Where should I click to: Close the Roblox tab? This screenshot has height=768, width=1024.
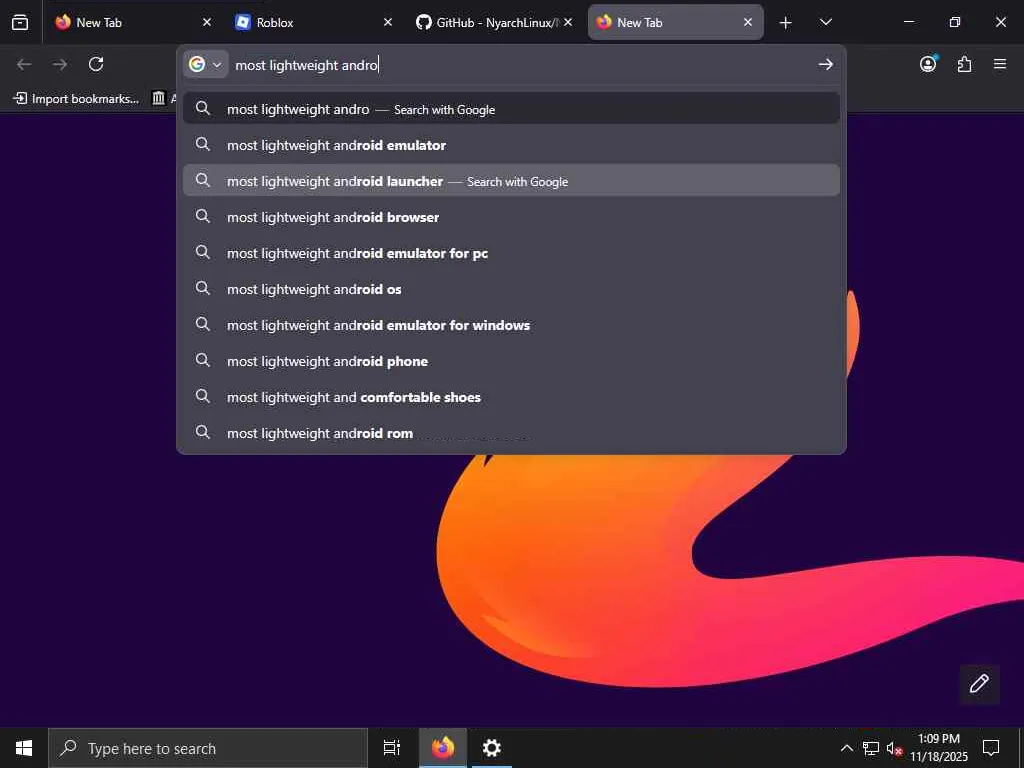(388, 22)
